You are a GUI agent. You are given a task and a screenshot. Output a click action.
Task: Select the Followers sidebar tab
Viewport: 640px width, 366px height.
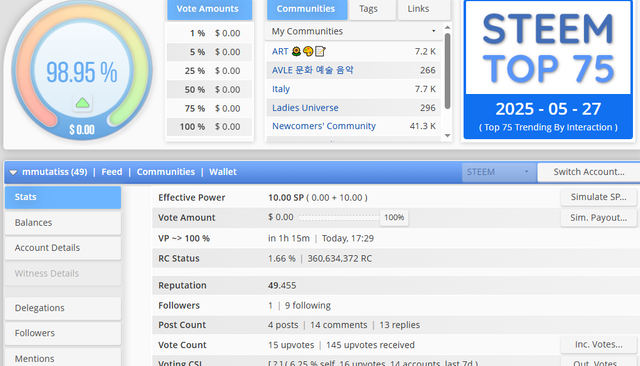(63, 333)
